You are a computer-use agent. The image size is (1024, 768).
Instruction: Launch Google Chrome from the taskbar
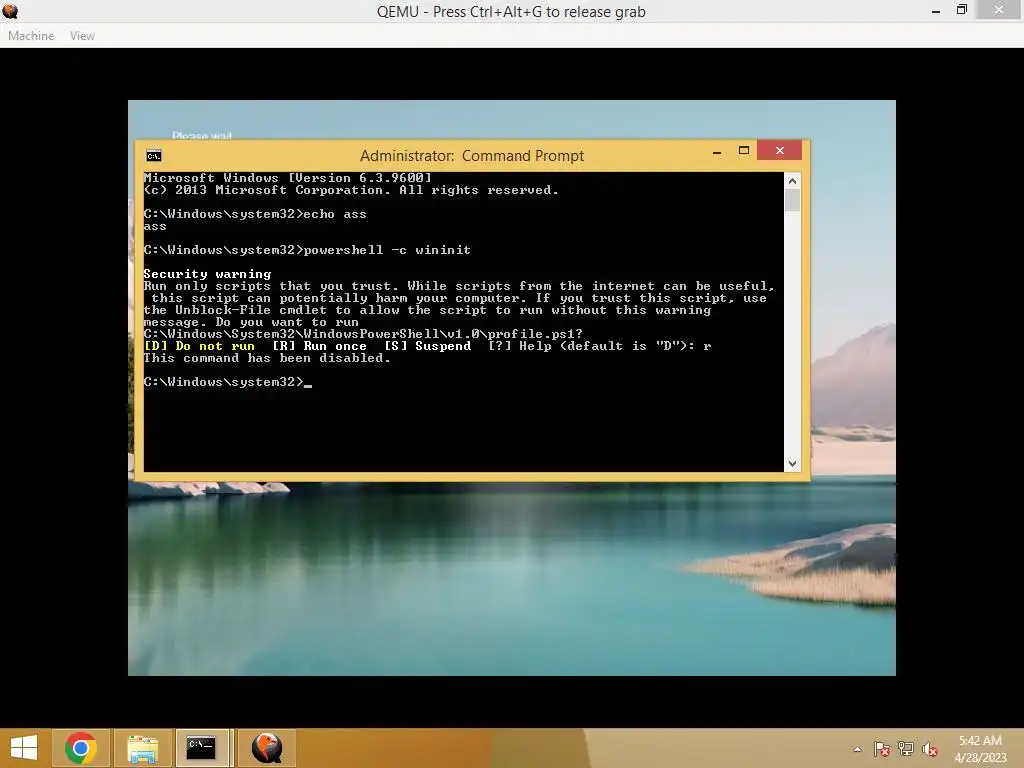pyautogui.click(x=80, y=748)
